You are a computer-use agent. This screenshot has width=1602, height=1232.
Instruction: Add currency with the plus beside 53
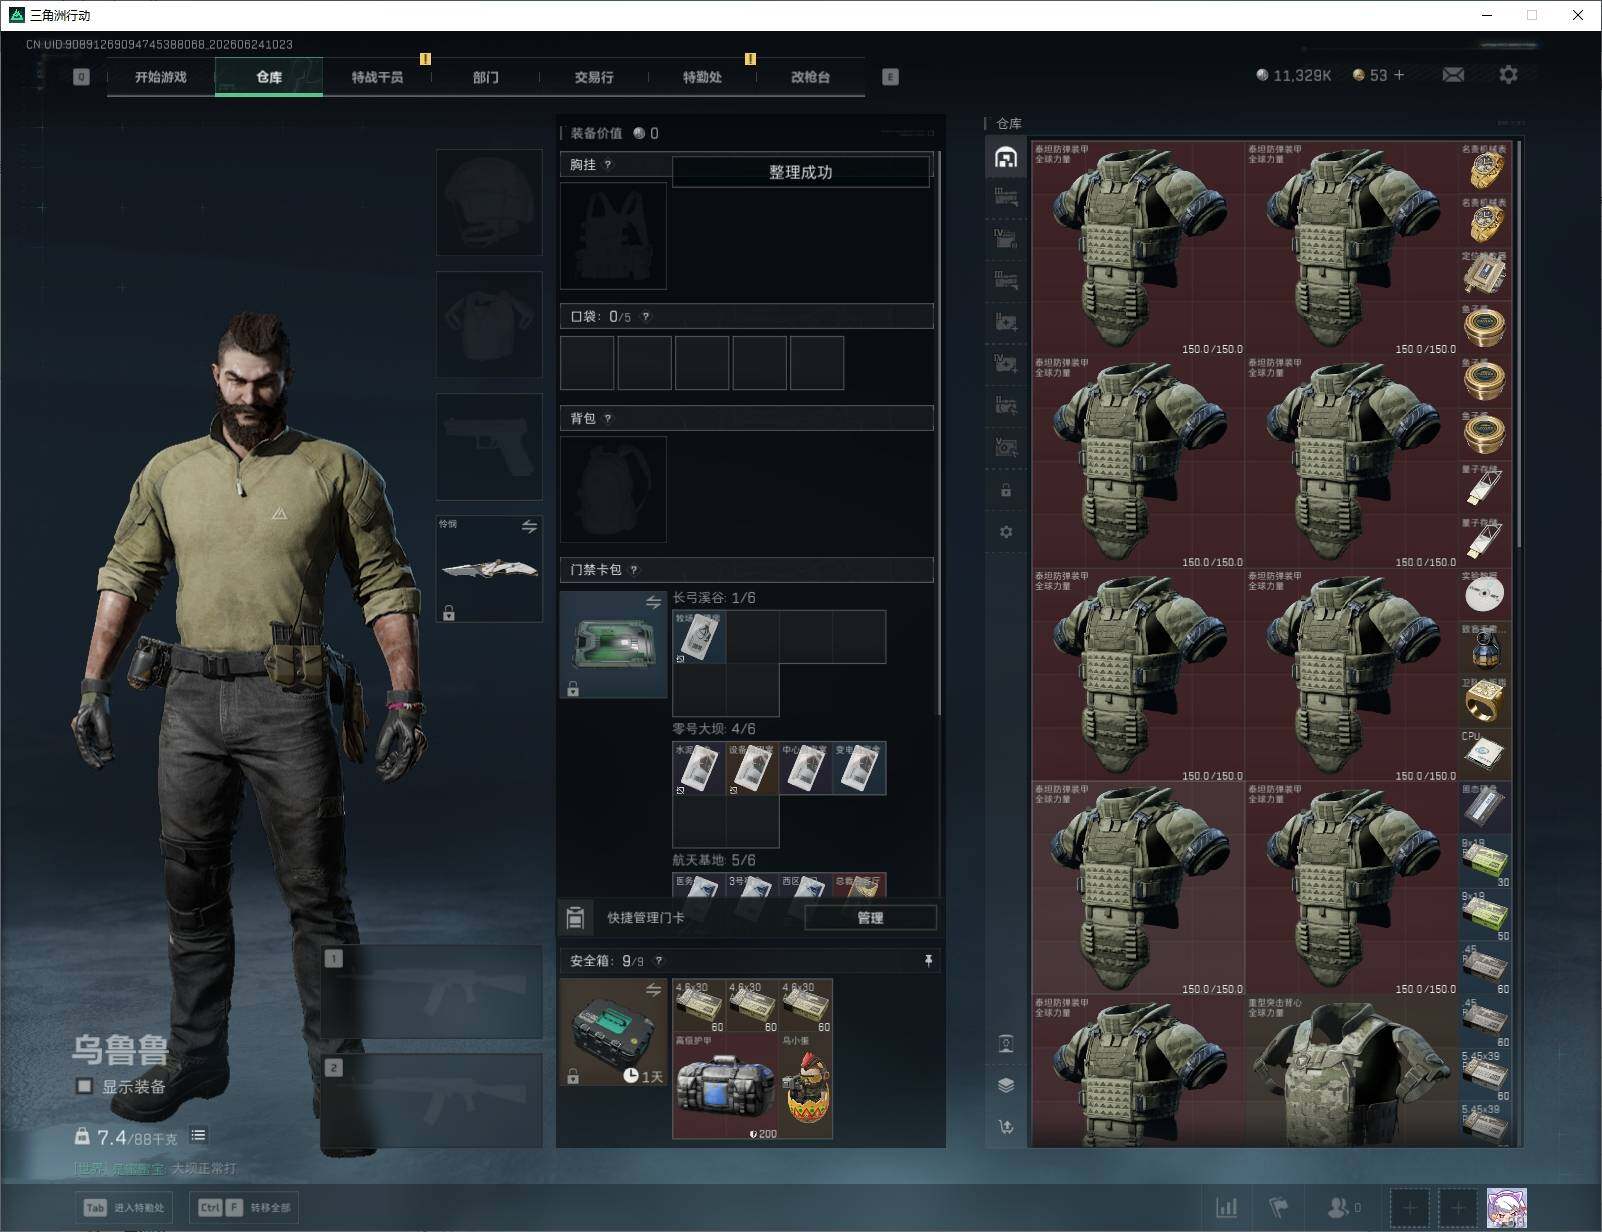1399,75
